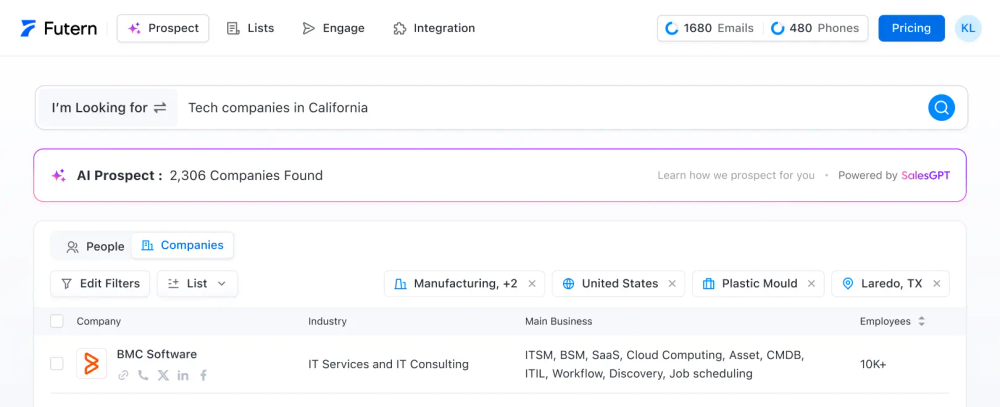Open the Manufacturing, +2 filter chip
Image resolution: width=1000 pixels, height=407 pixels.
coord(456,284)
